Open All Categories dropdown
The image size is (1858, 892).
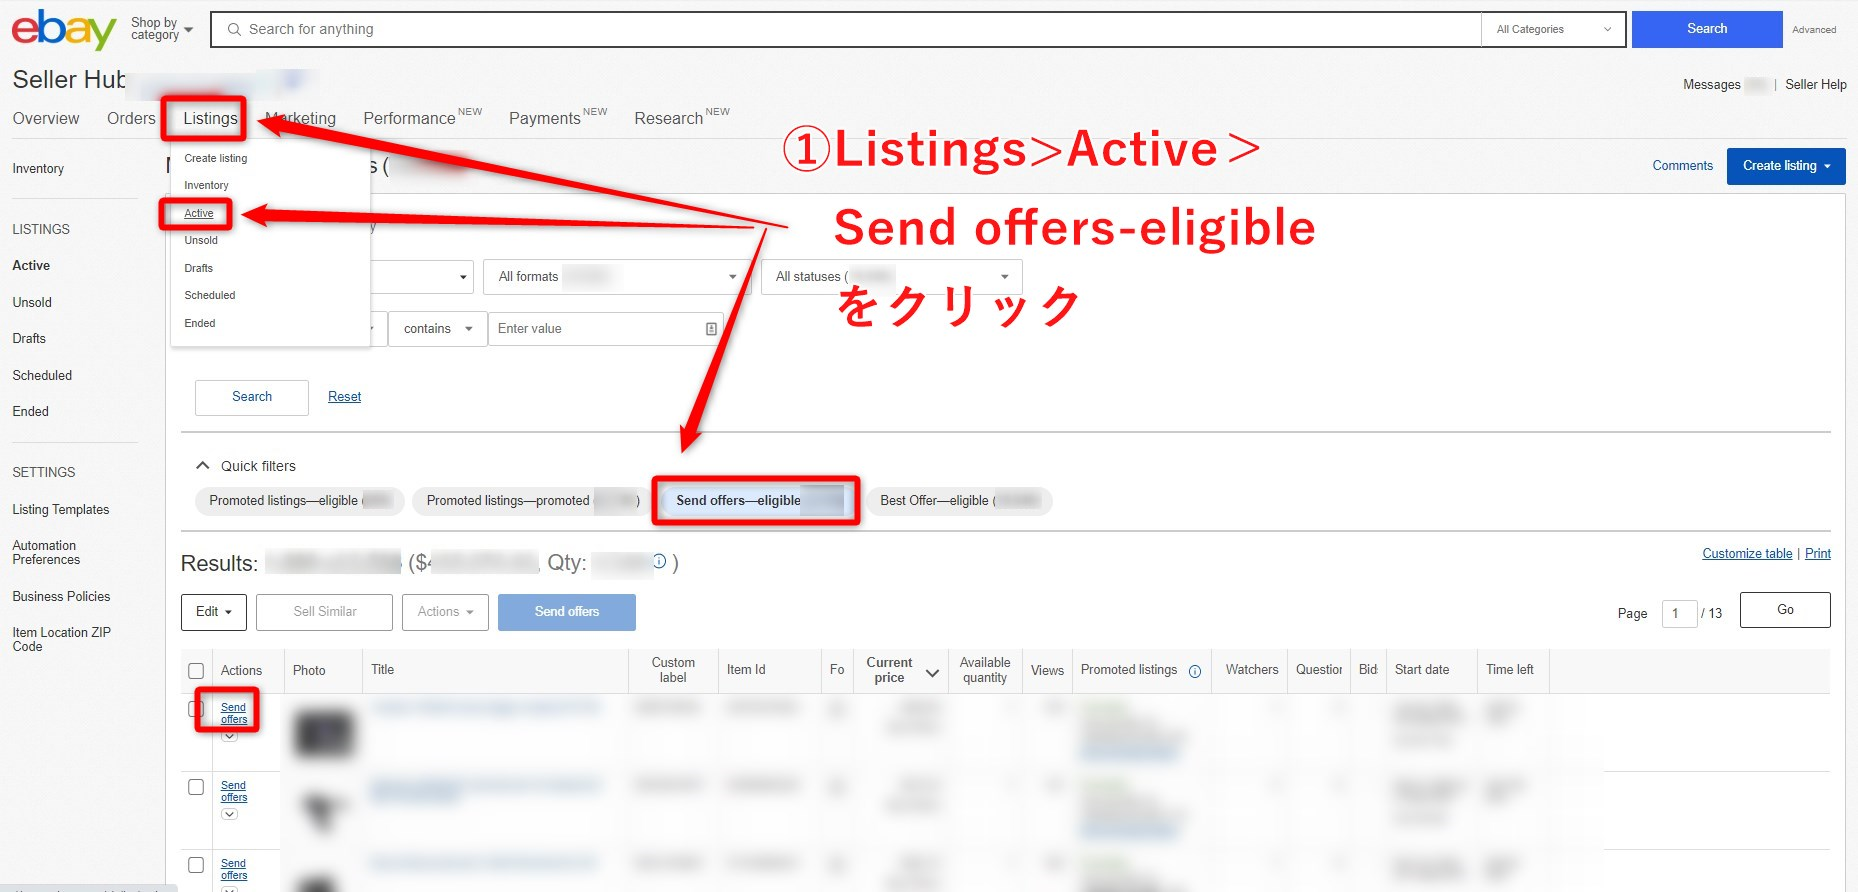click(x=1553, y=29)
